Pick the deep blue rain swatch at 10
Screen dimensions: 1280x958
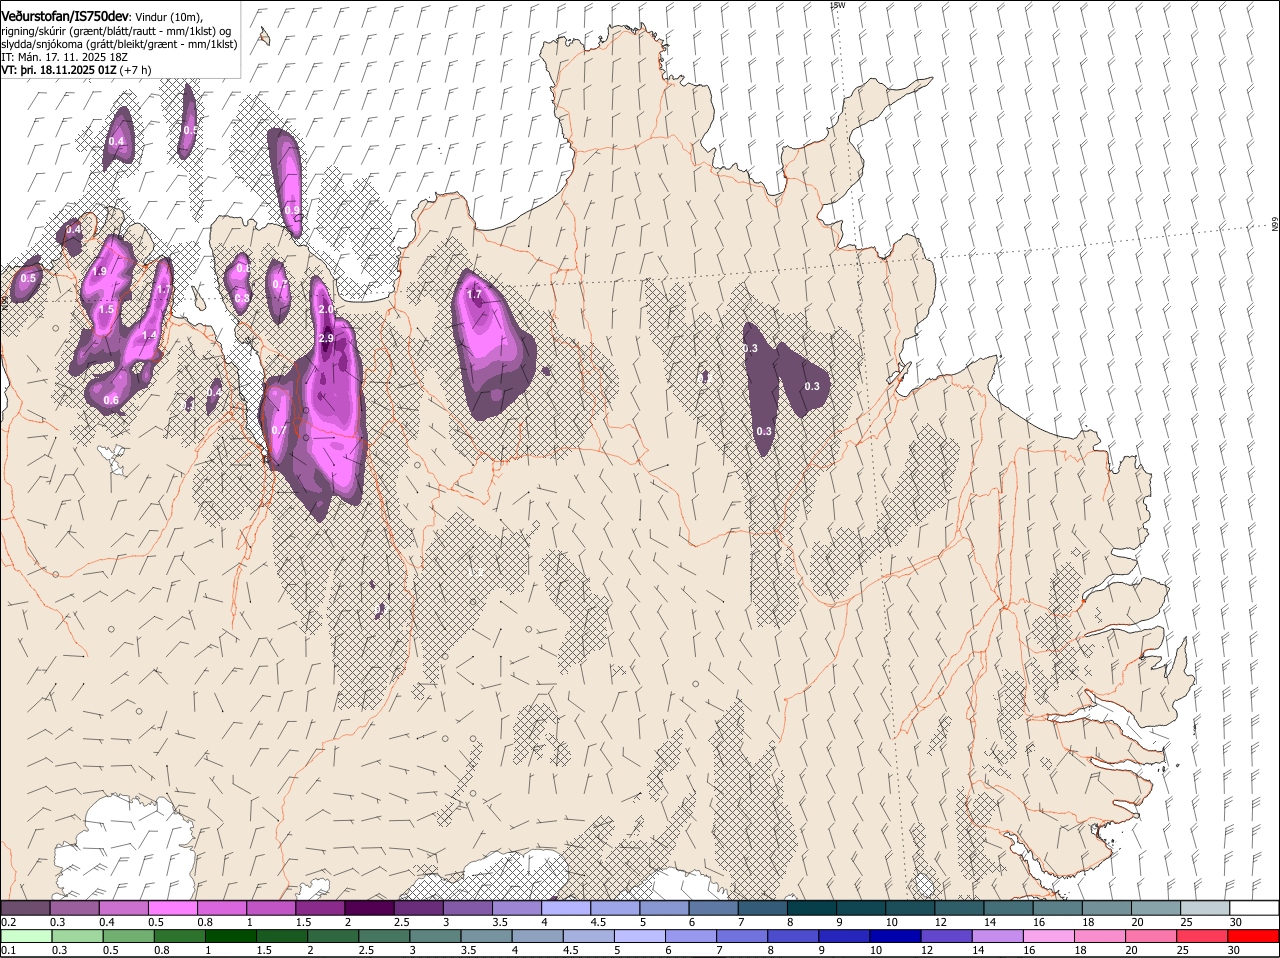point(895,936)
